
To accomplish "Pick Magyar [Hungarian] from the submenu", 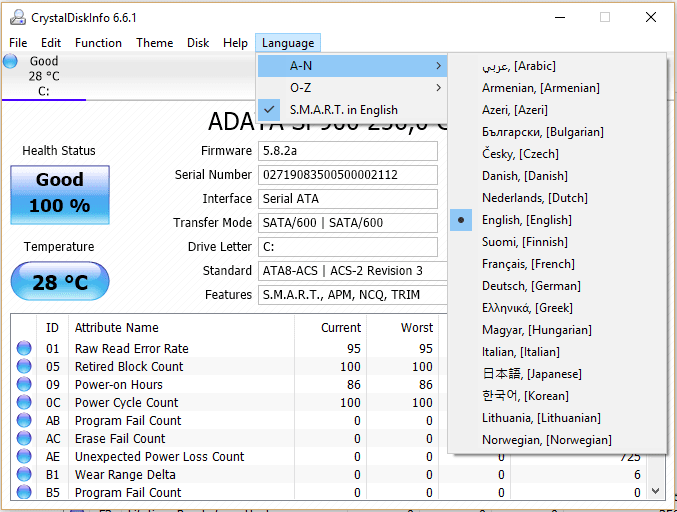I will tap(557, 330).
